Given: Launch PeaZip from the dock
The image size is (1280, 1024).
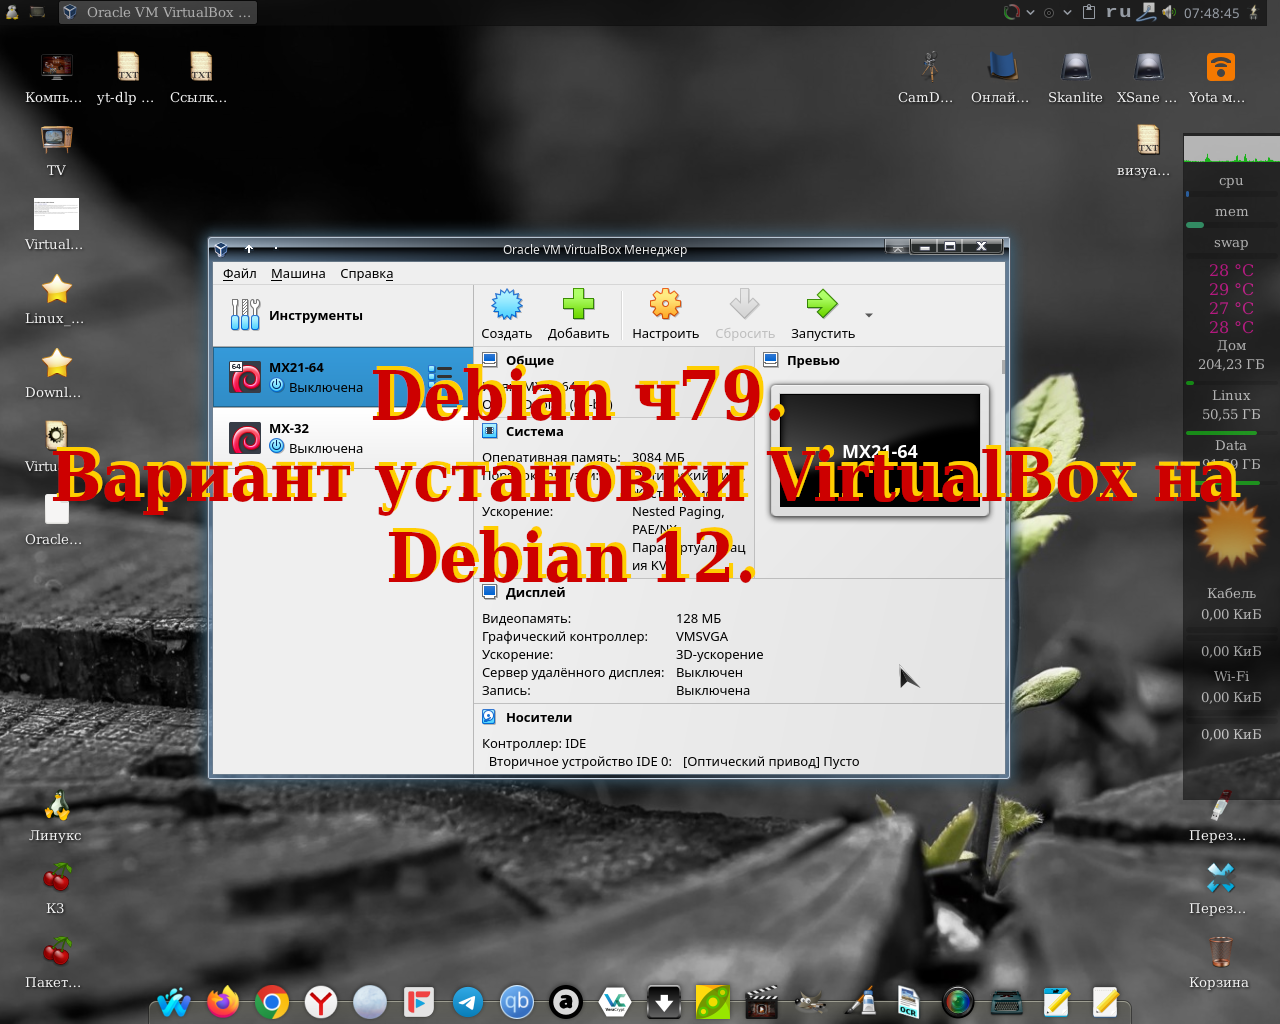Looking at the screenshot, I should coord(713,1001).
